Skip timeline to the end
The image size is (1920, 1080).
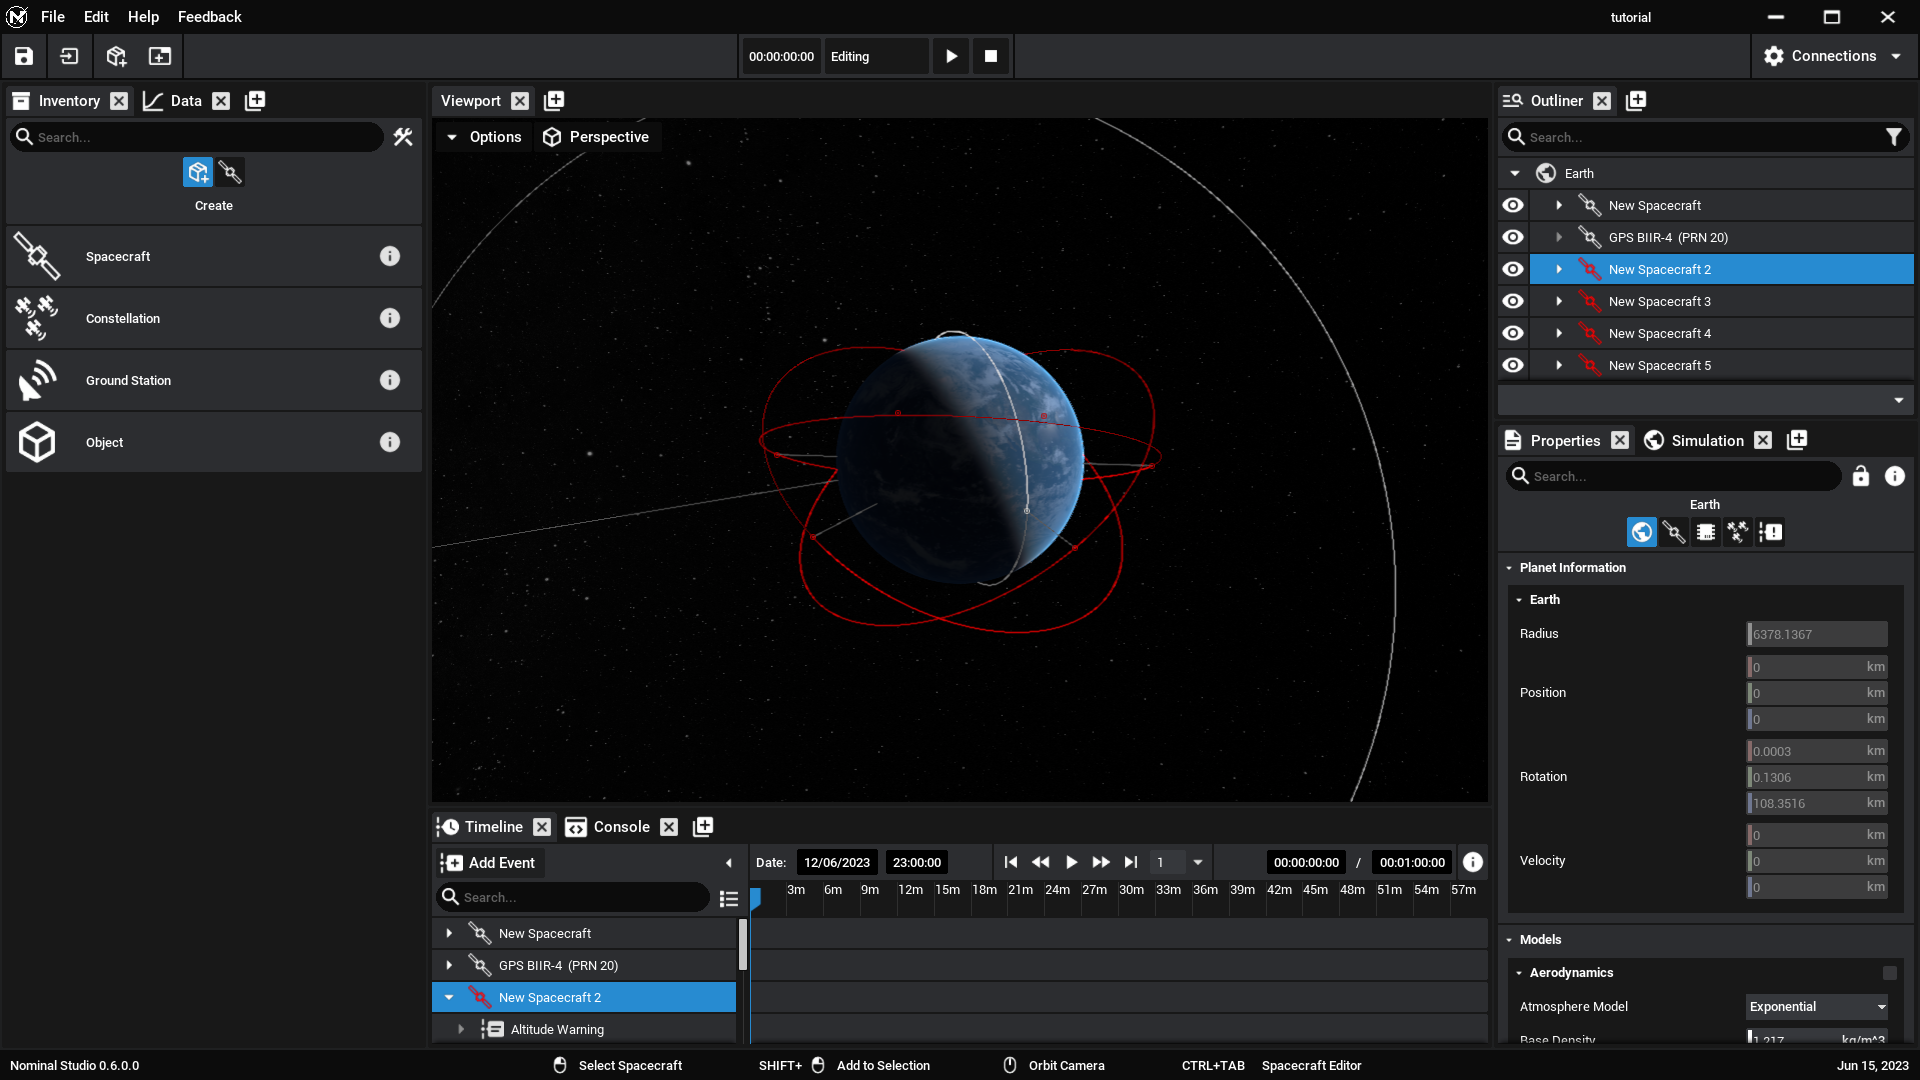[1131, 862]
